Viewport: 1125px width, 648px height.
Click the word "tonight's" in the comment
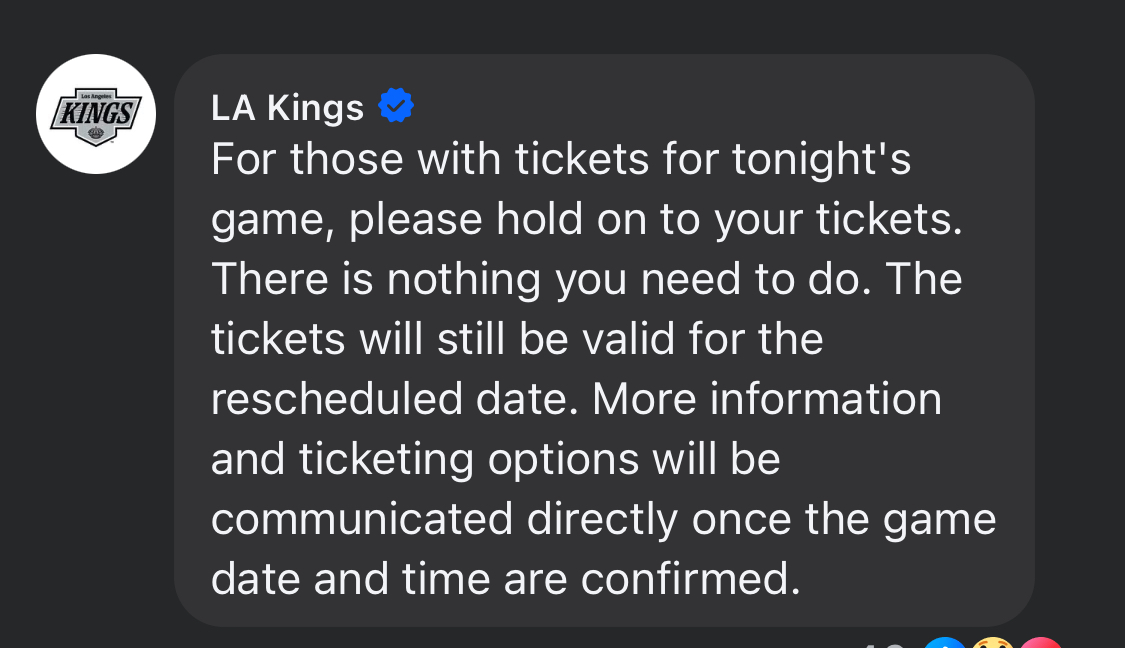[821, 159]
